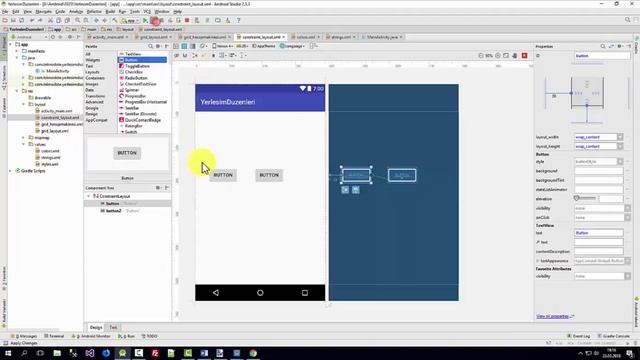The image size is (640, 360).
Task: Click the Component Tree settings gear icon
Action: point(158,188)
